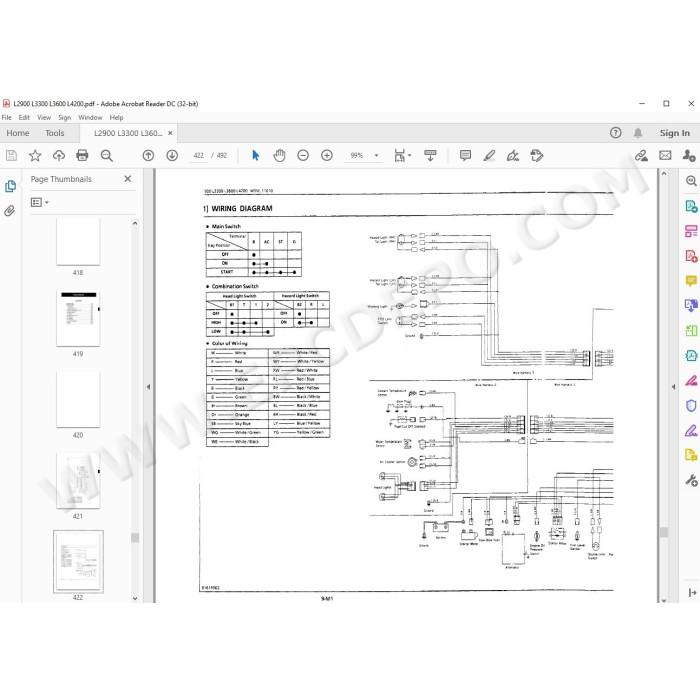Image resolution: width=700 pixels, height=700 pixels.
Task: Open the Stamp tool
Action: click(537, 155)
